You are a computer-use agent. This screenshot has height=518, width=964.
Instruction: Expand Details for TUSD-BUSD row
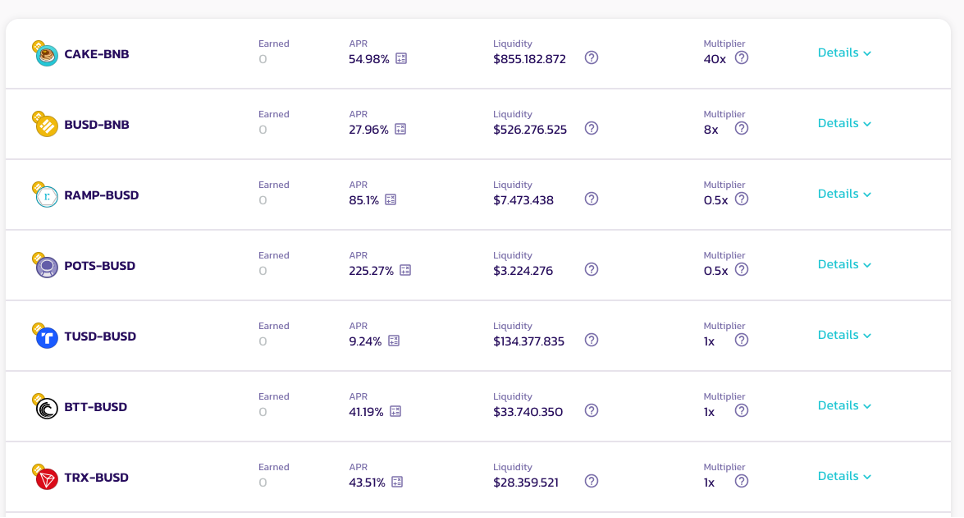pos(844,336)
